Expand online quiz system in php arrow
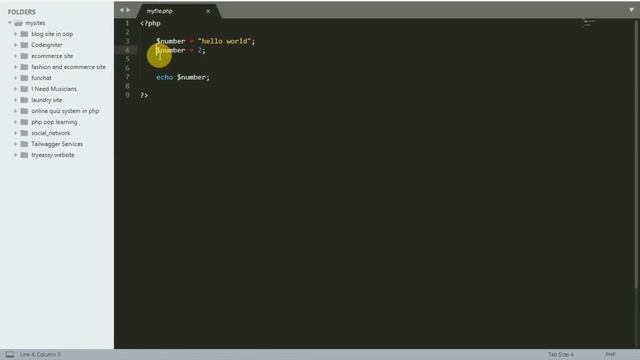The image size is (640, 360). point(16,111)
